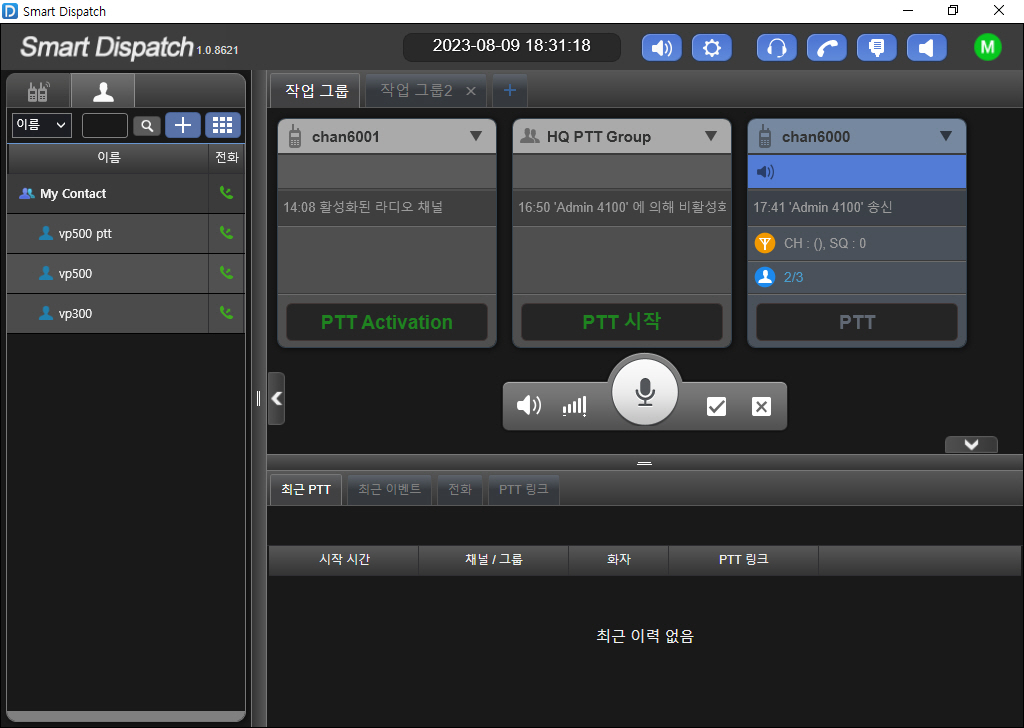Click the signal strength bars icon

click(x=574, y=406)
